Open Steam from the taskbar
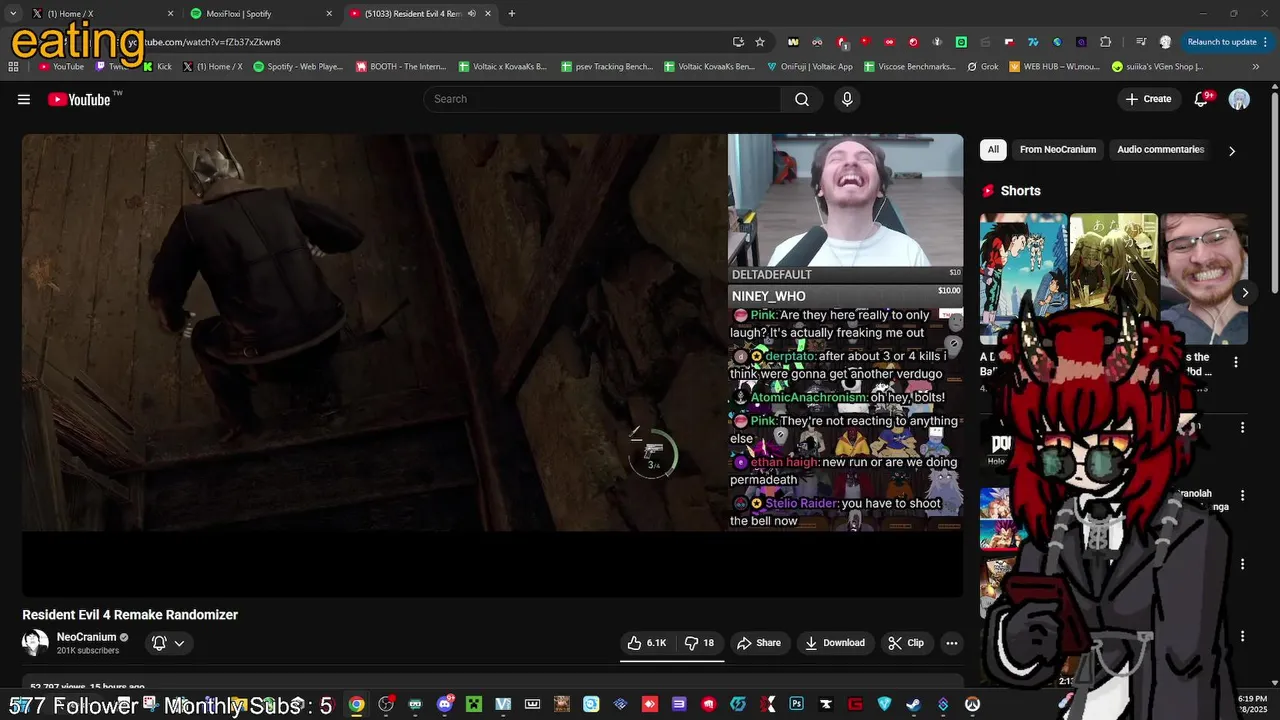Image resolution: width=1280 pixels, height=720 pixels. [913, 705]
